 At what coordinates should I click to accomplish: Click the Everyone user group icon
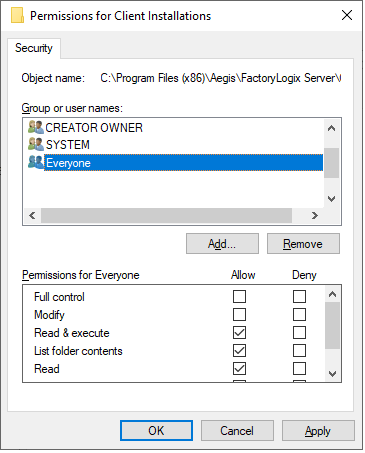click(x=36, y=162)
